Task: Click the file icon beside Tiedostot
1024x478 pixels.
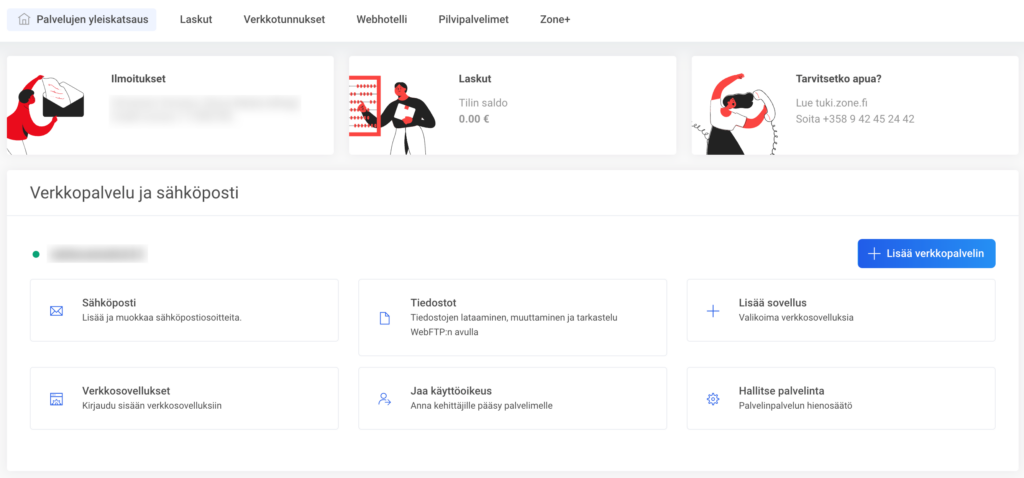Action: [384, 318]
